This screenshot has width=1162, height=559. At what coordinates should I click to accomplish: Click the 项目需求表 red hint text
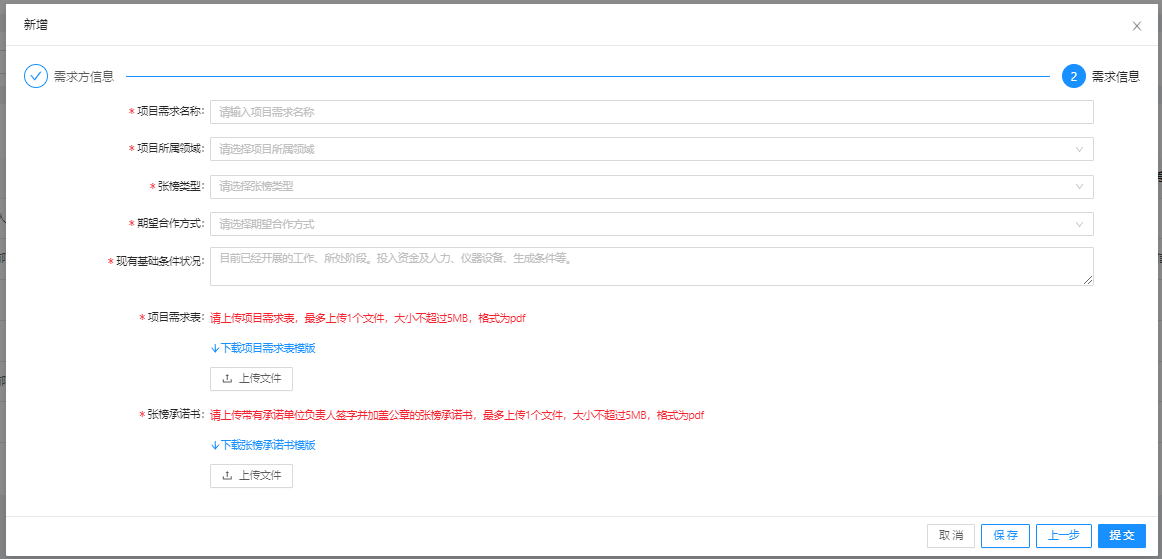pyautogui.click(x=368, y=318)
